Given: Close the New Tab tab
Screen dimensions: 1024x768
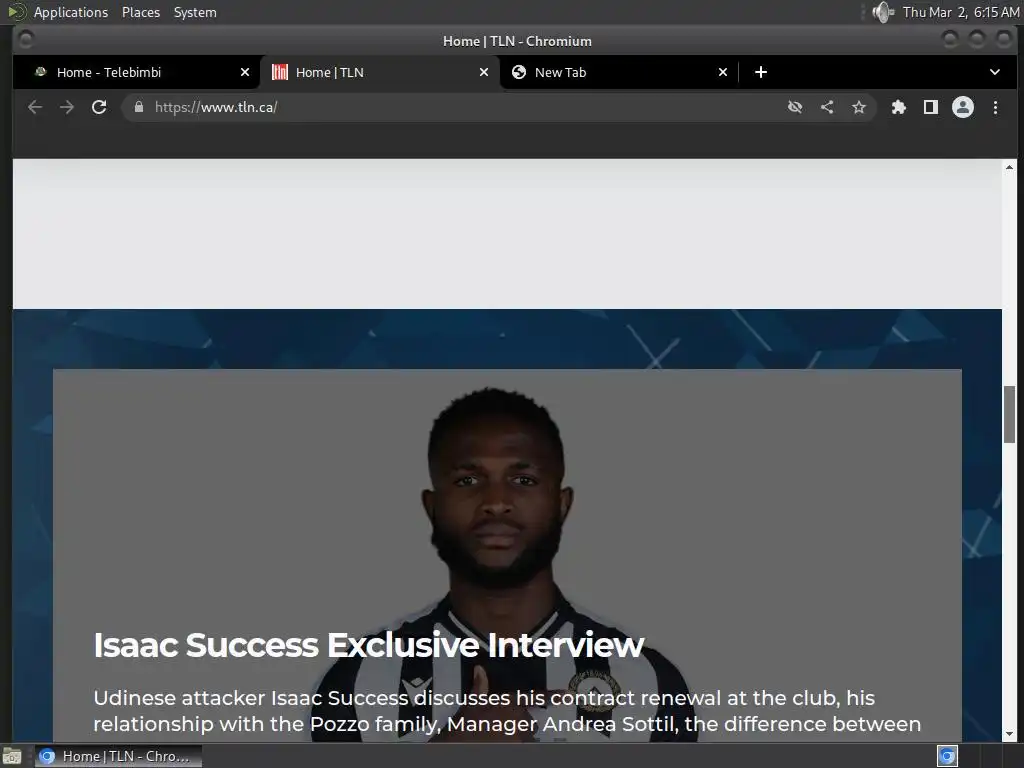Looking at the screenshot, I should coord(723,72).
